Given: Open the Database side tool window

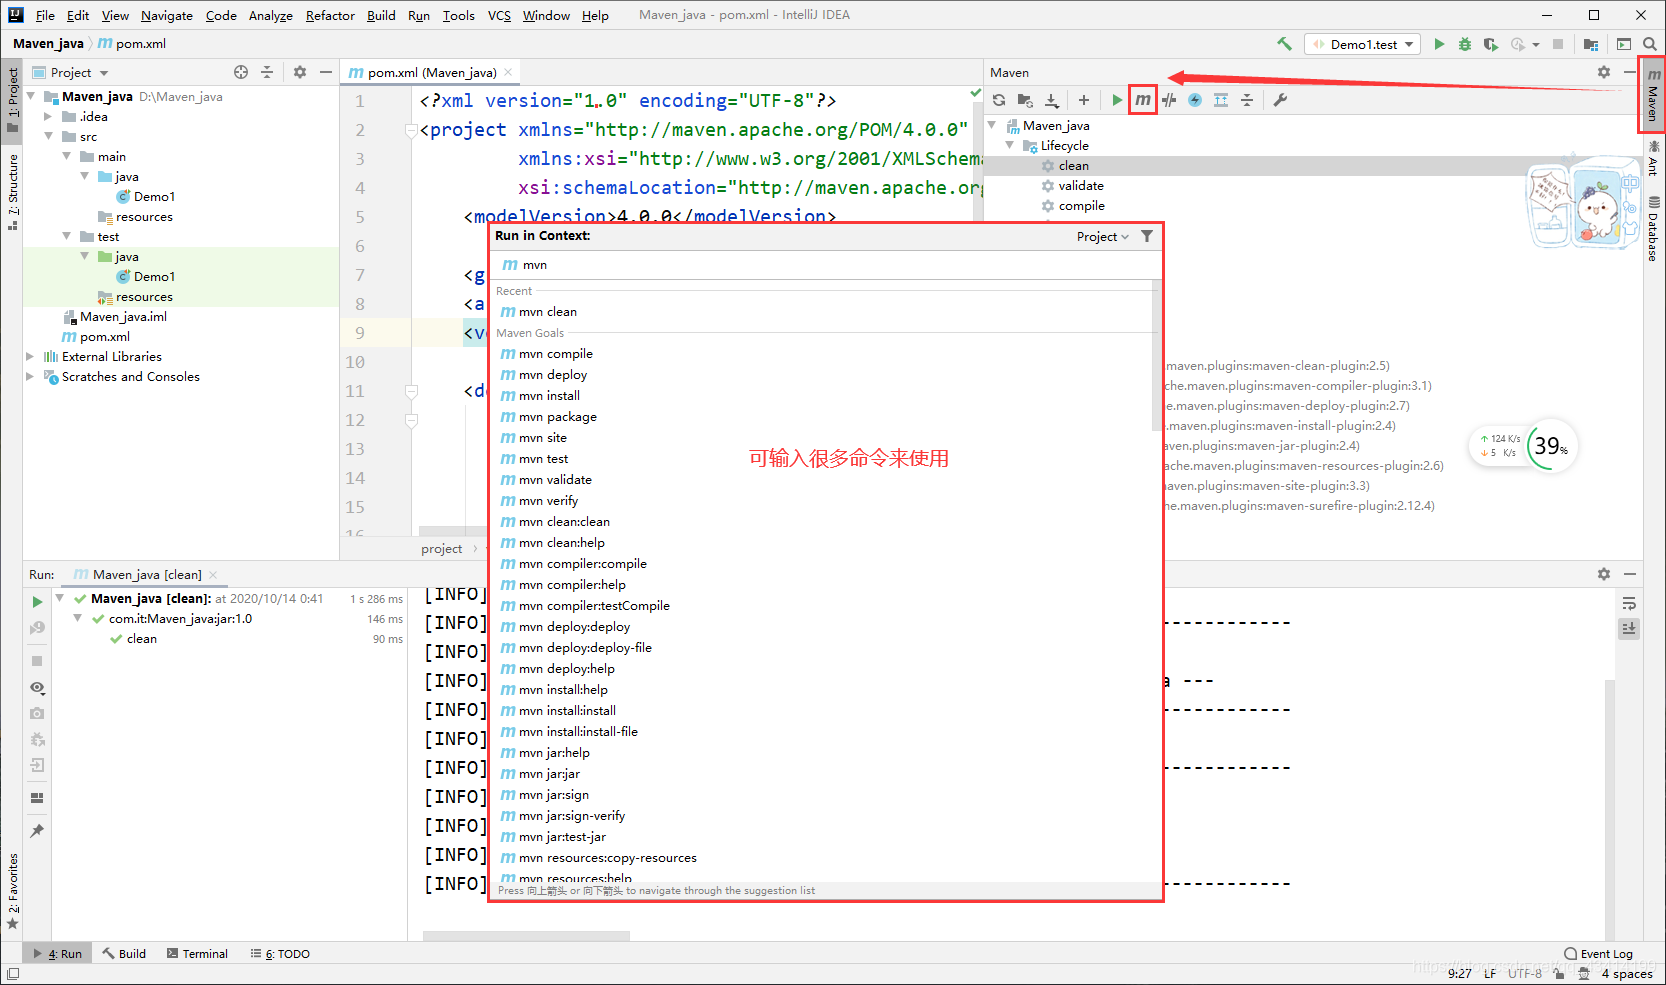Looking at the screenshot, I should [x=1653, y=229].
